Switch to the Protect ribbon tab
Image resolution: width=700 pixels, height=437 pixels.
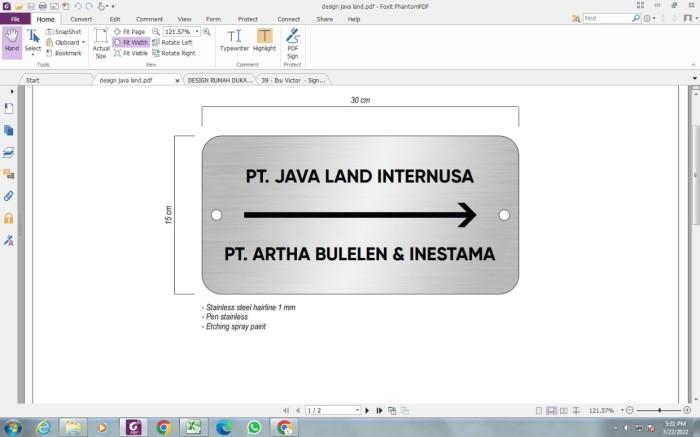pyautogui.click(x=248, y=19)
